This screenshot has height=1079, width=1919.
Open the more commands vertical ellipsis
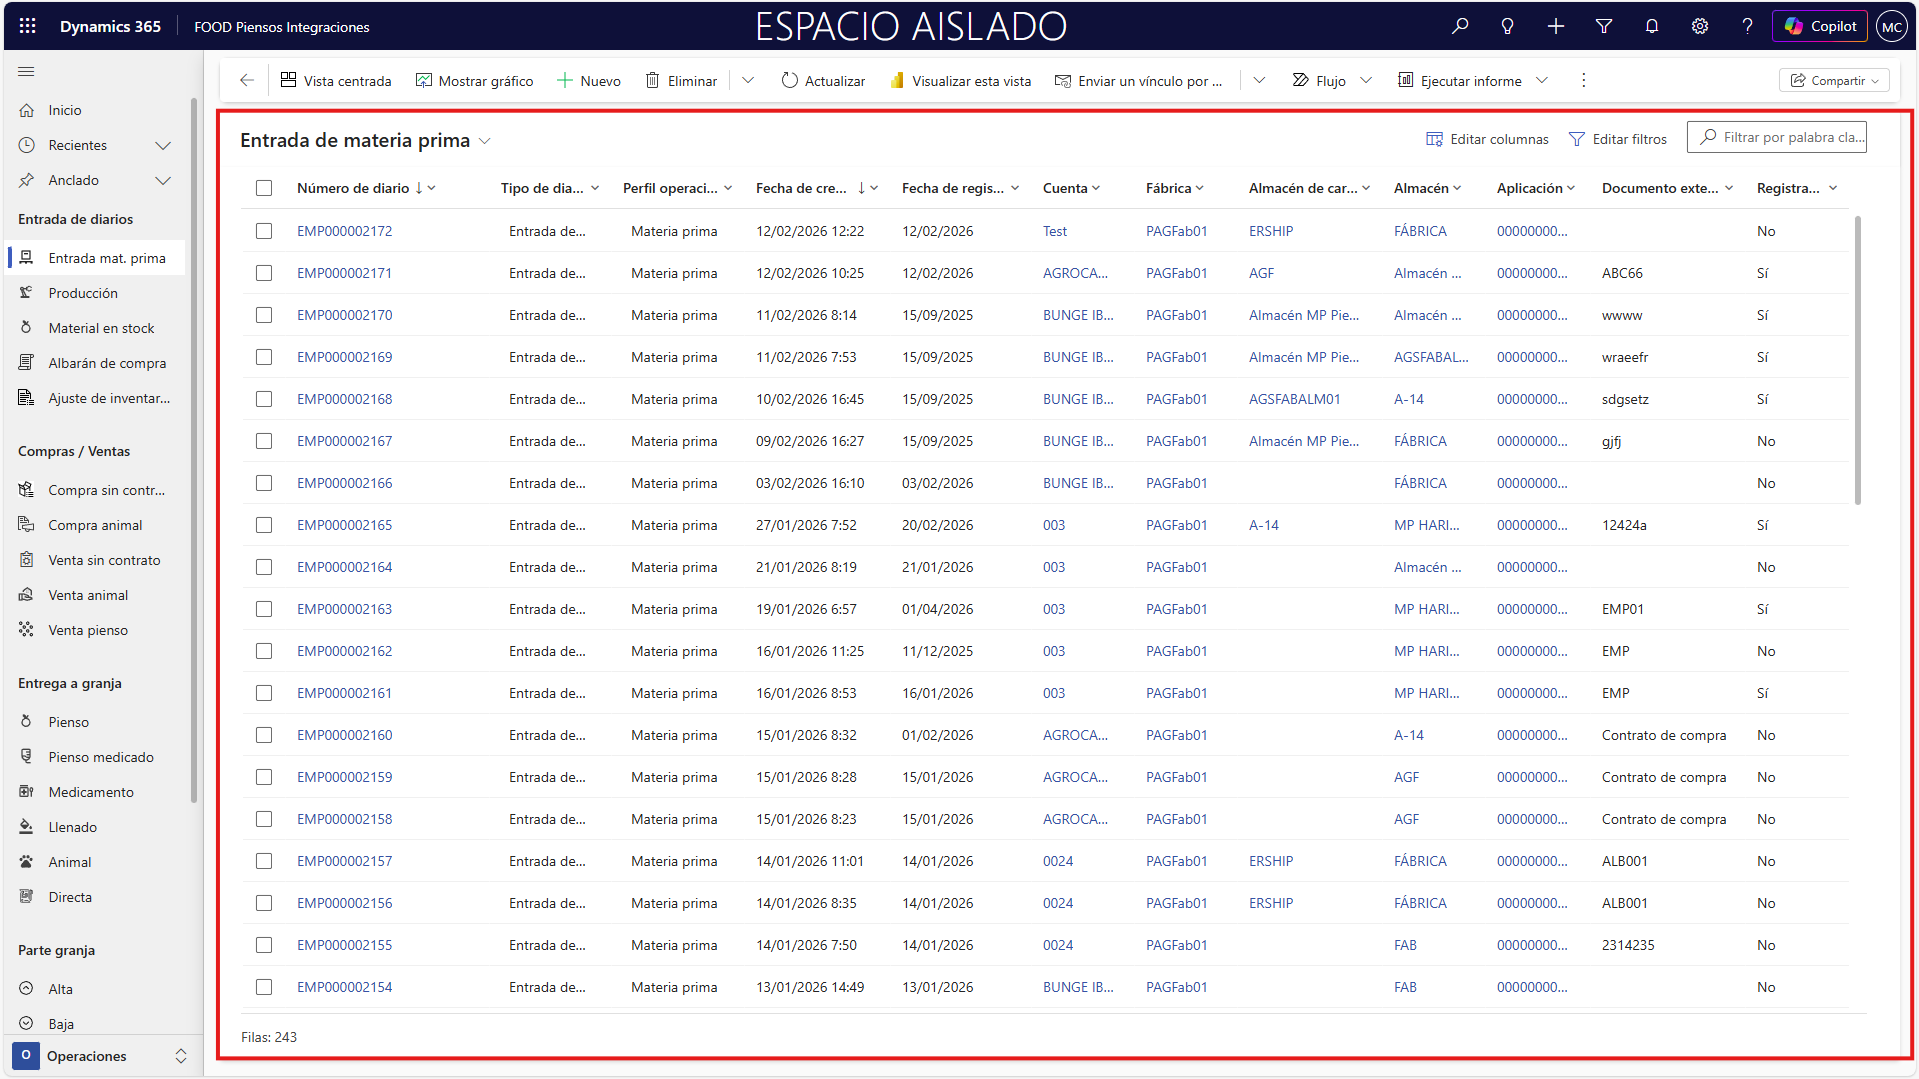click(x=1583, y=81)
